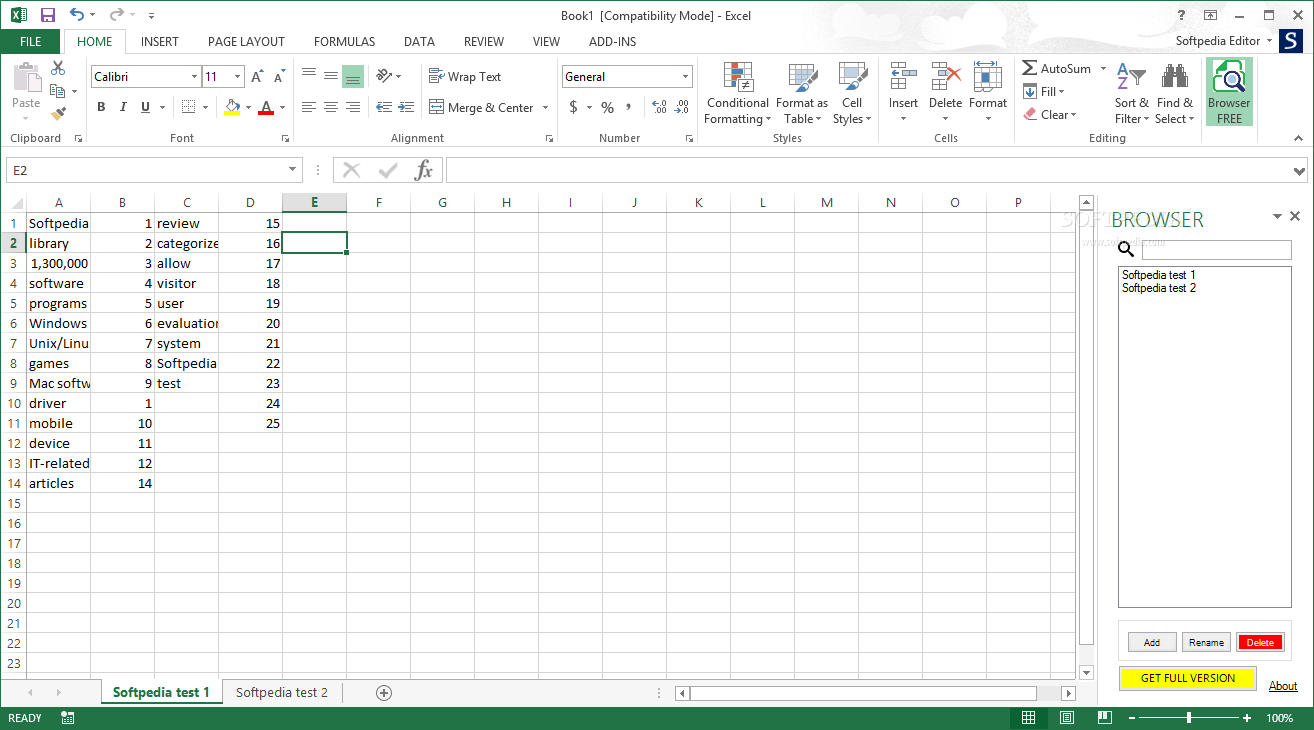Screen dimensions: 1314x730
Task: Open the Find & Select menu
Action: [1174, 95]
